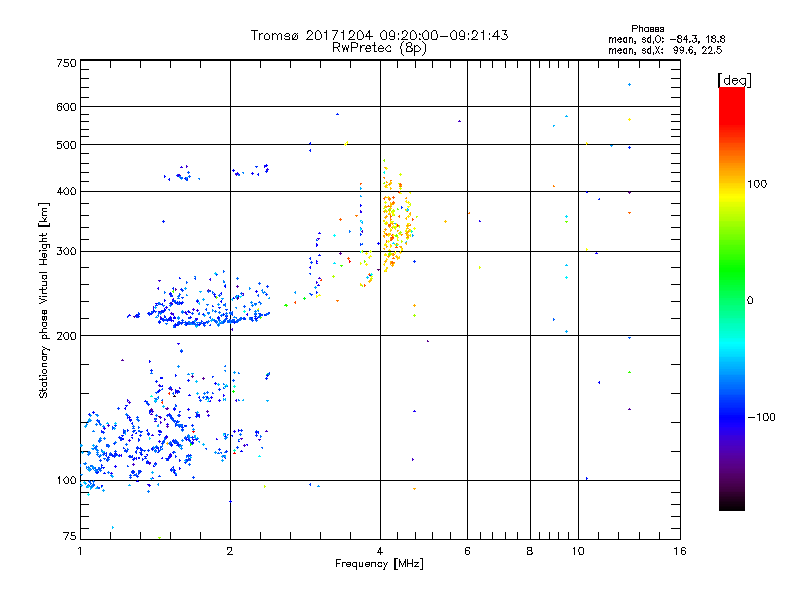Click the y-axis tick label "75"
This screenshot has width=800, height=600.
[70, 536]
